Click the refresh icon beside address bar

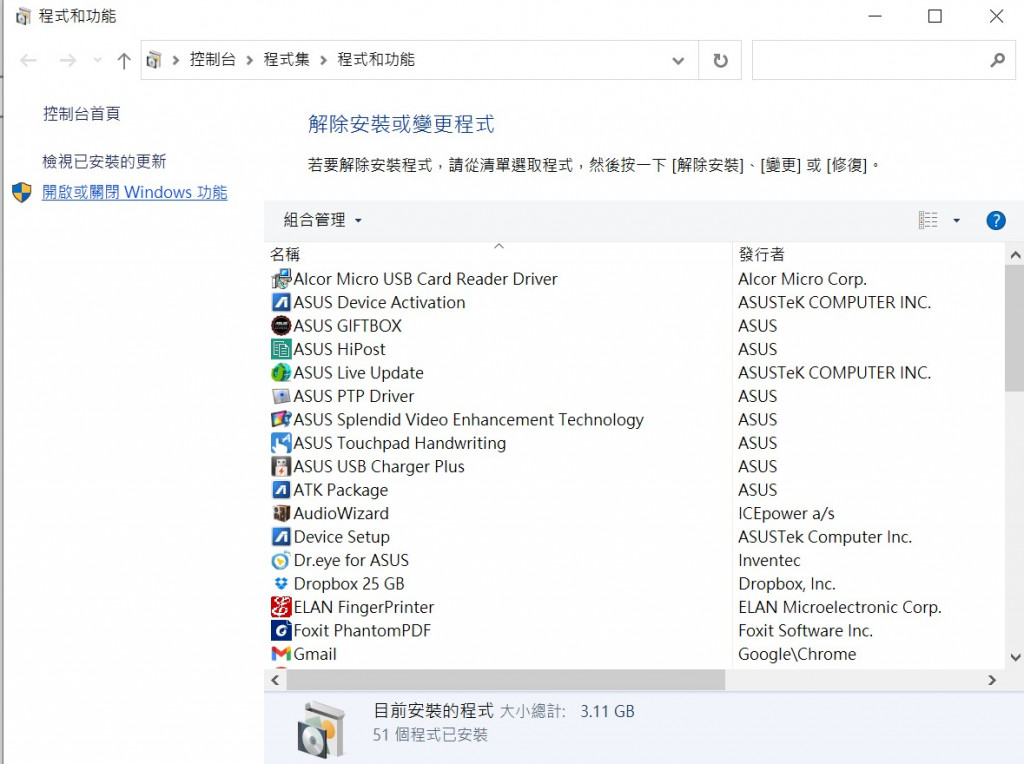(x=720, y=61)
